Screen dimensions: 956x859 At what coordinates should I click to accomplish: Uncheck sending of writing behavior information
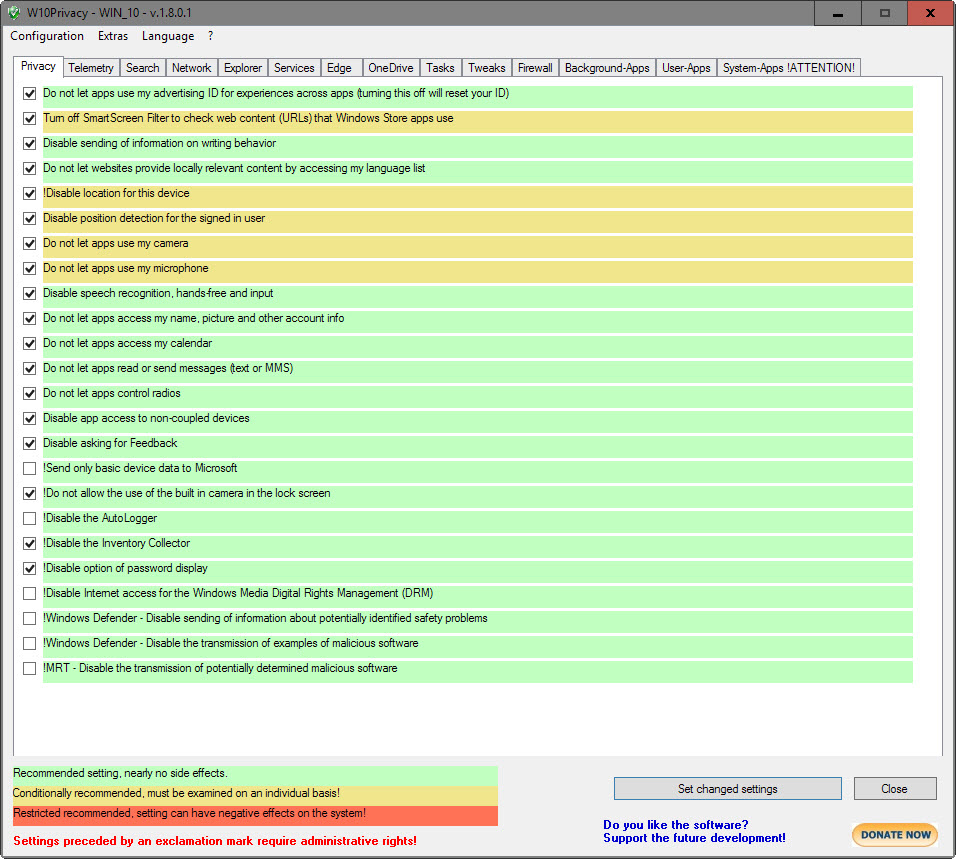(x=29, y=143)
